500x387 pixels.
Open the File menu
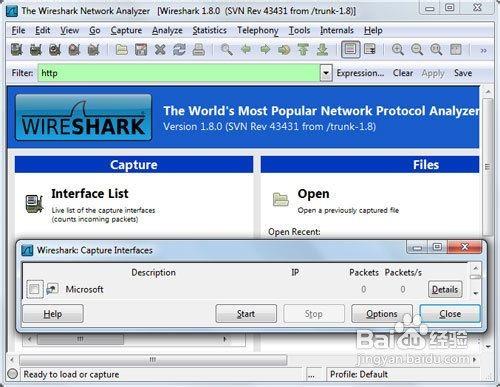18,30
